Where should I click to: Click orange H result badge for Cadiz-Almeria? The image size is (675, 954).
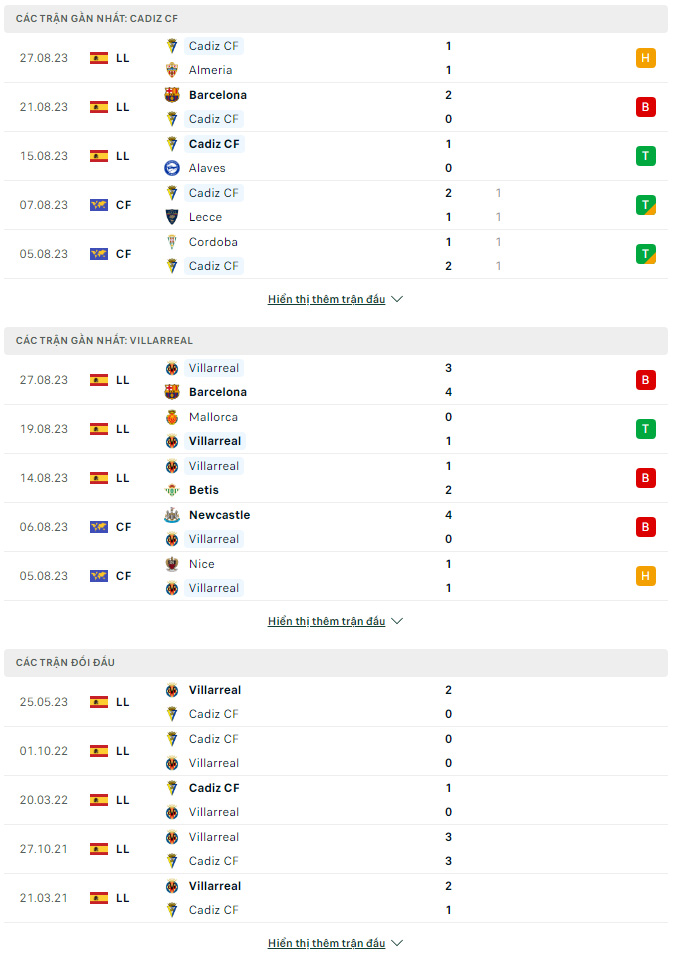(645, 58)
